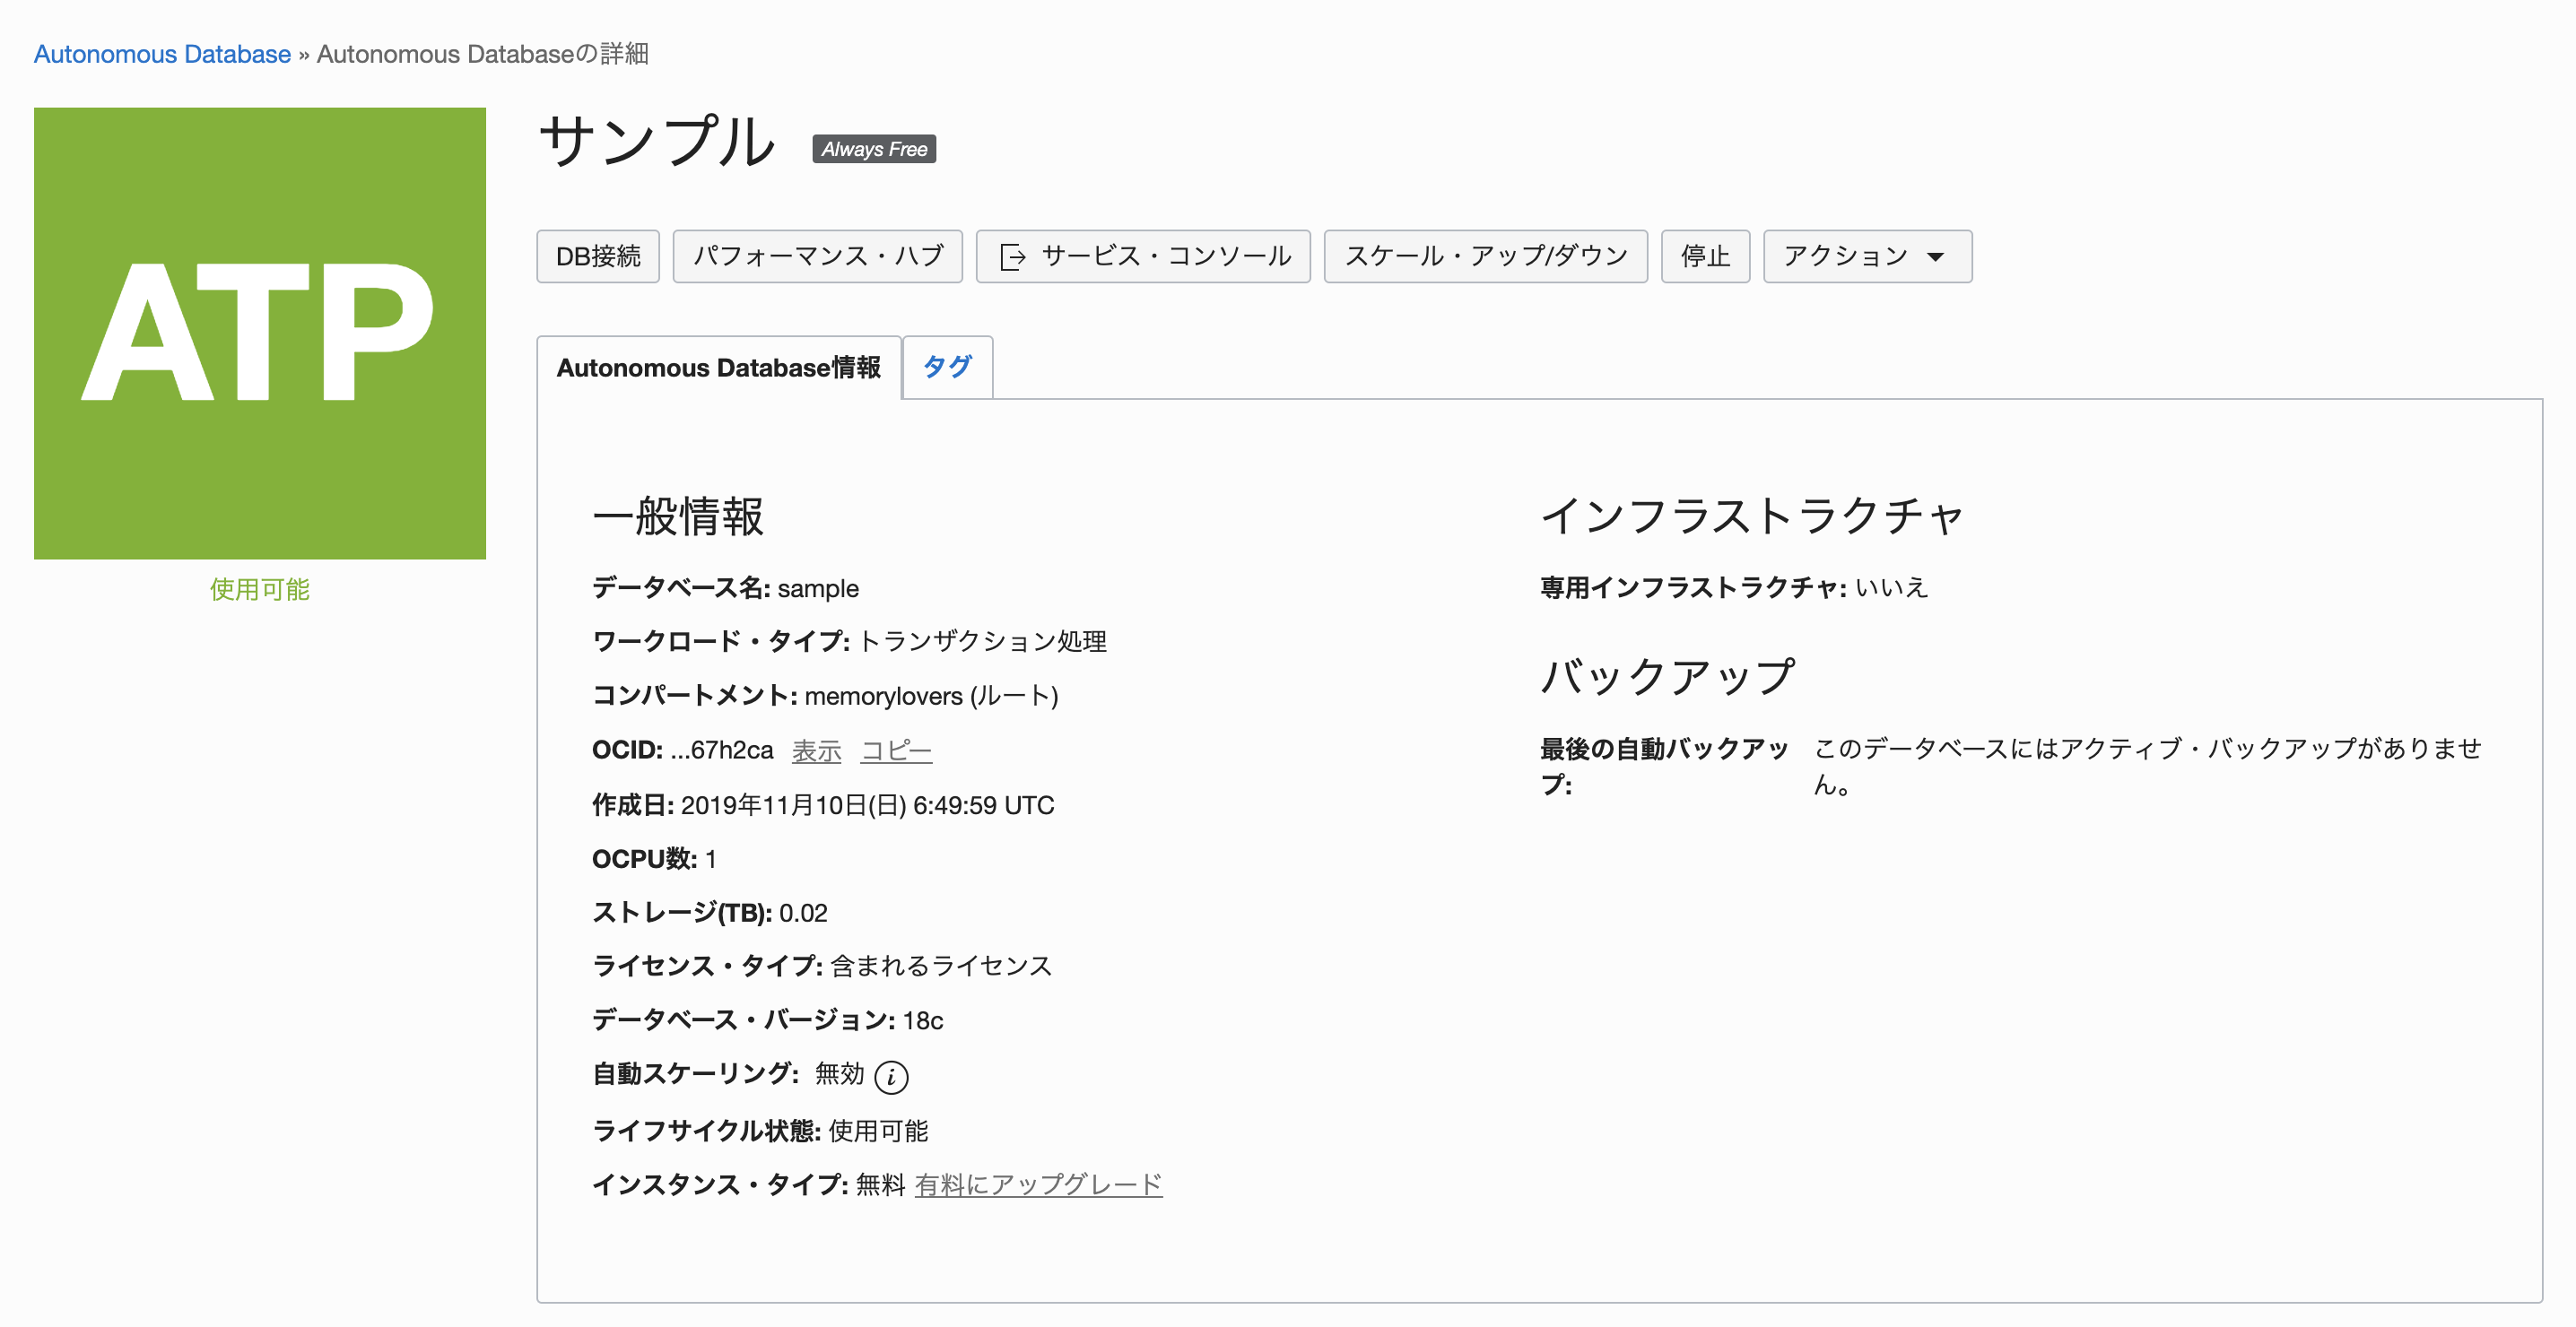
Task: Click the DB接続 button
Action: point(598,257)
